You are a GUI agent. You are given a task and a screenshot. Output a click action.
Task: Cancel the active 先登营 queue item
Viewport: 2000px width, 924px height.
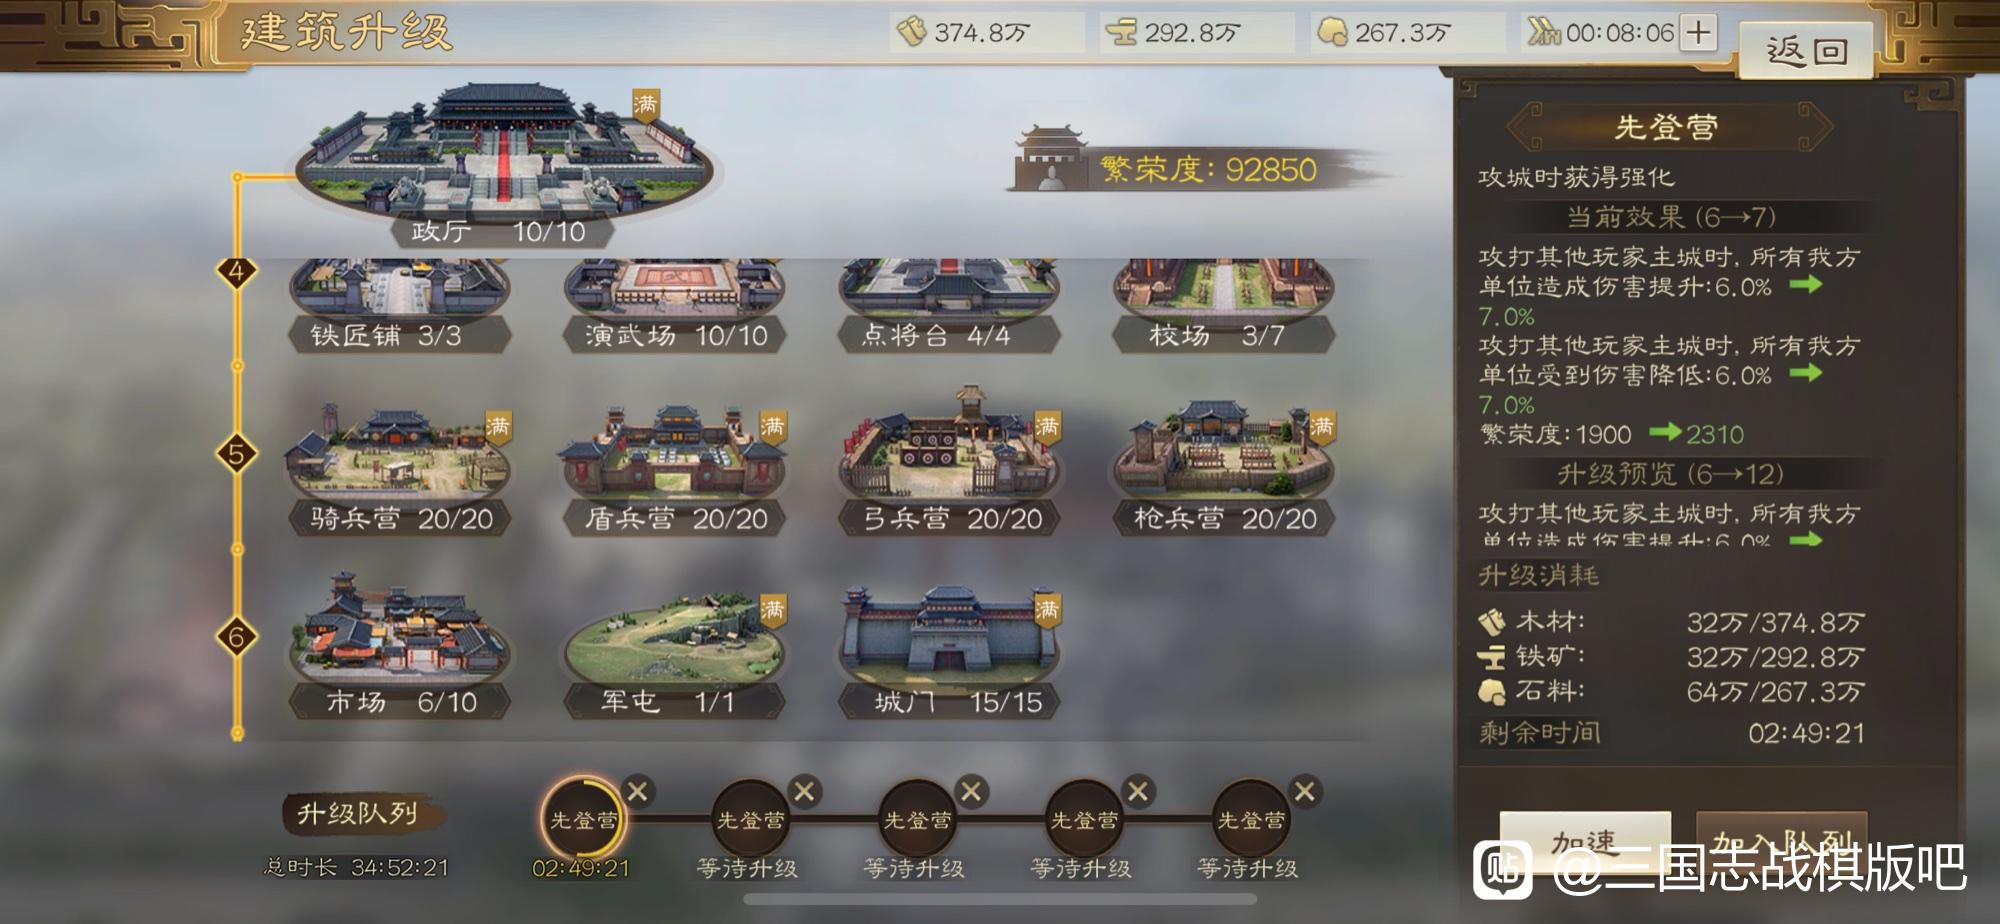pyautogui.click(x=637, y=792)
